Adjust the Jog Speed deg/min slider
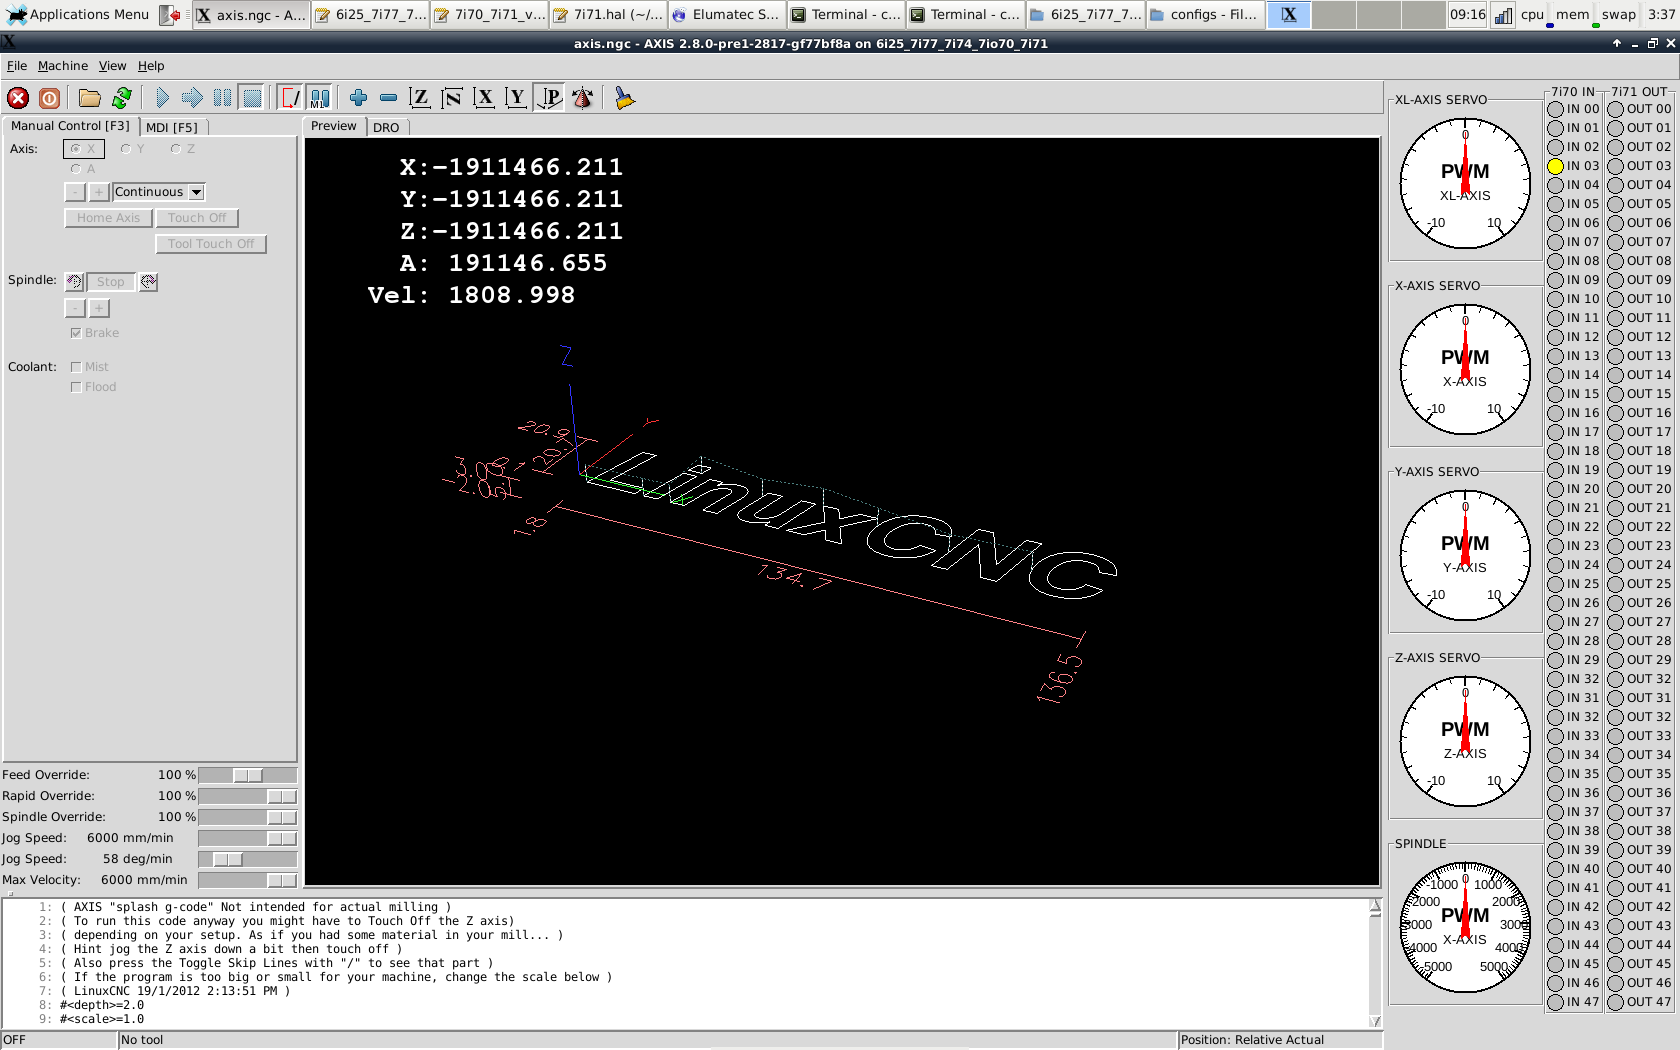 coord(248,859)
